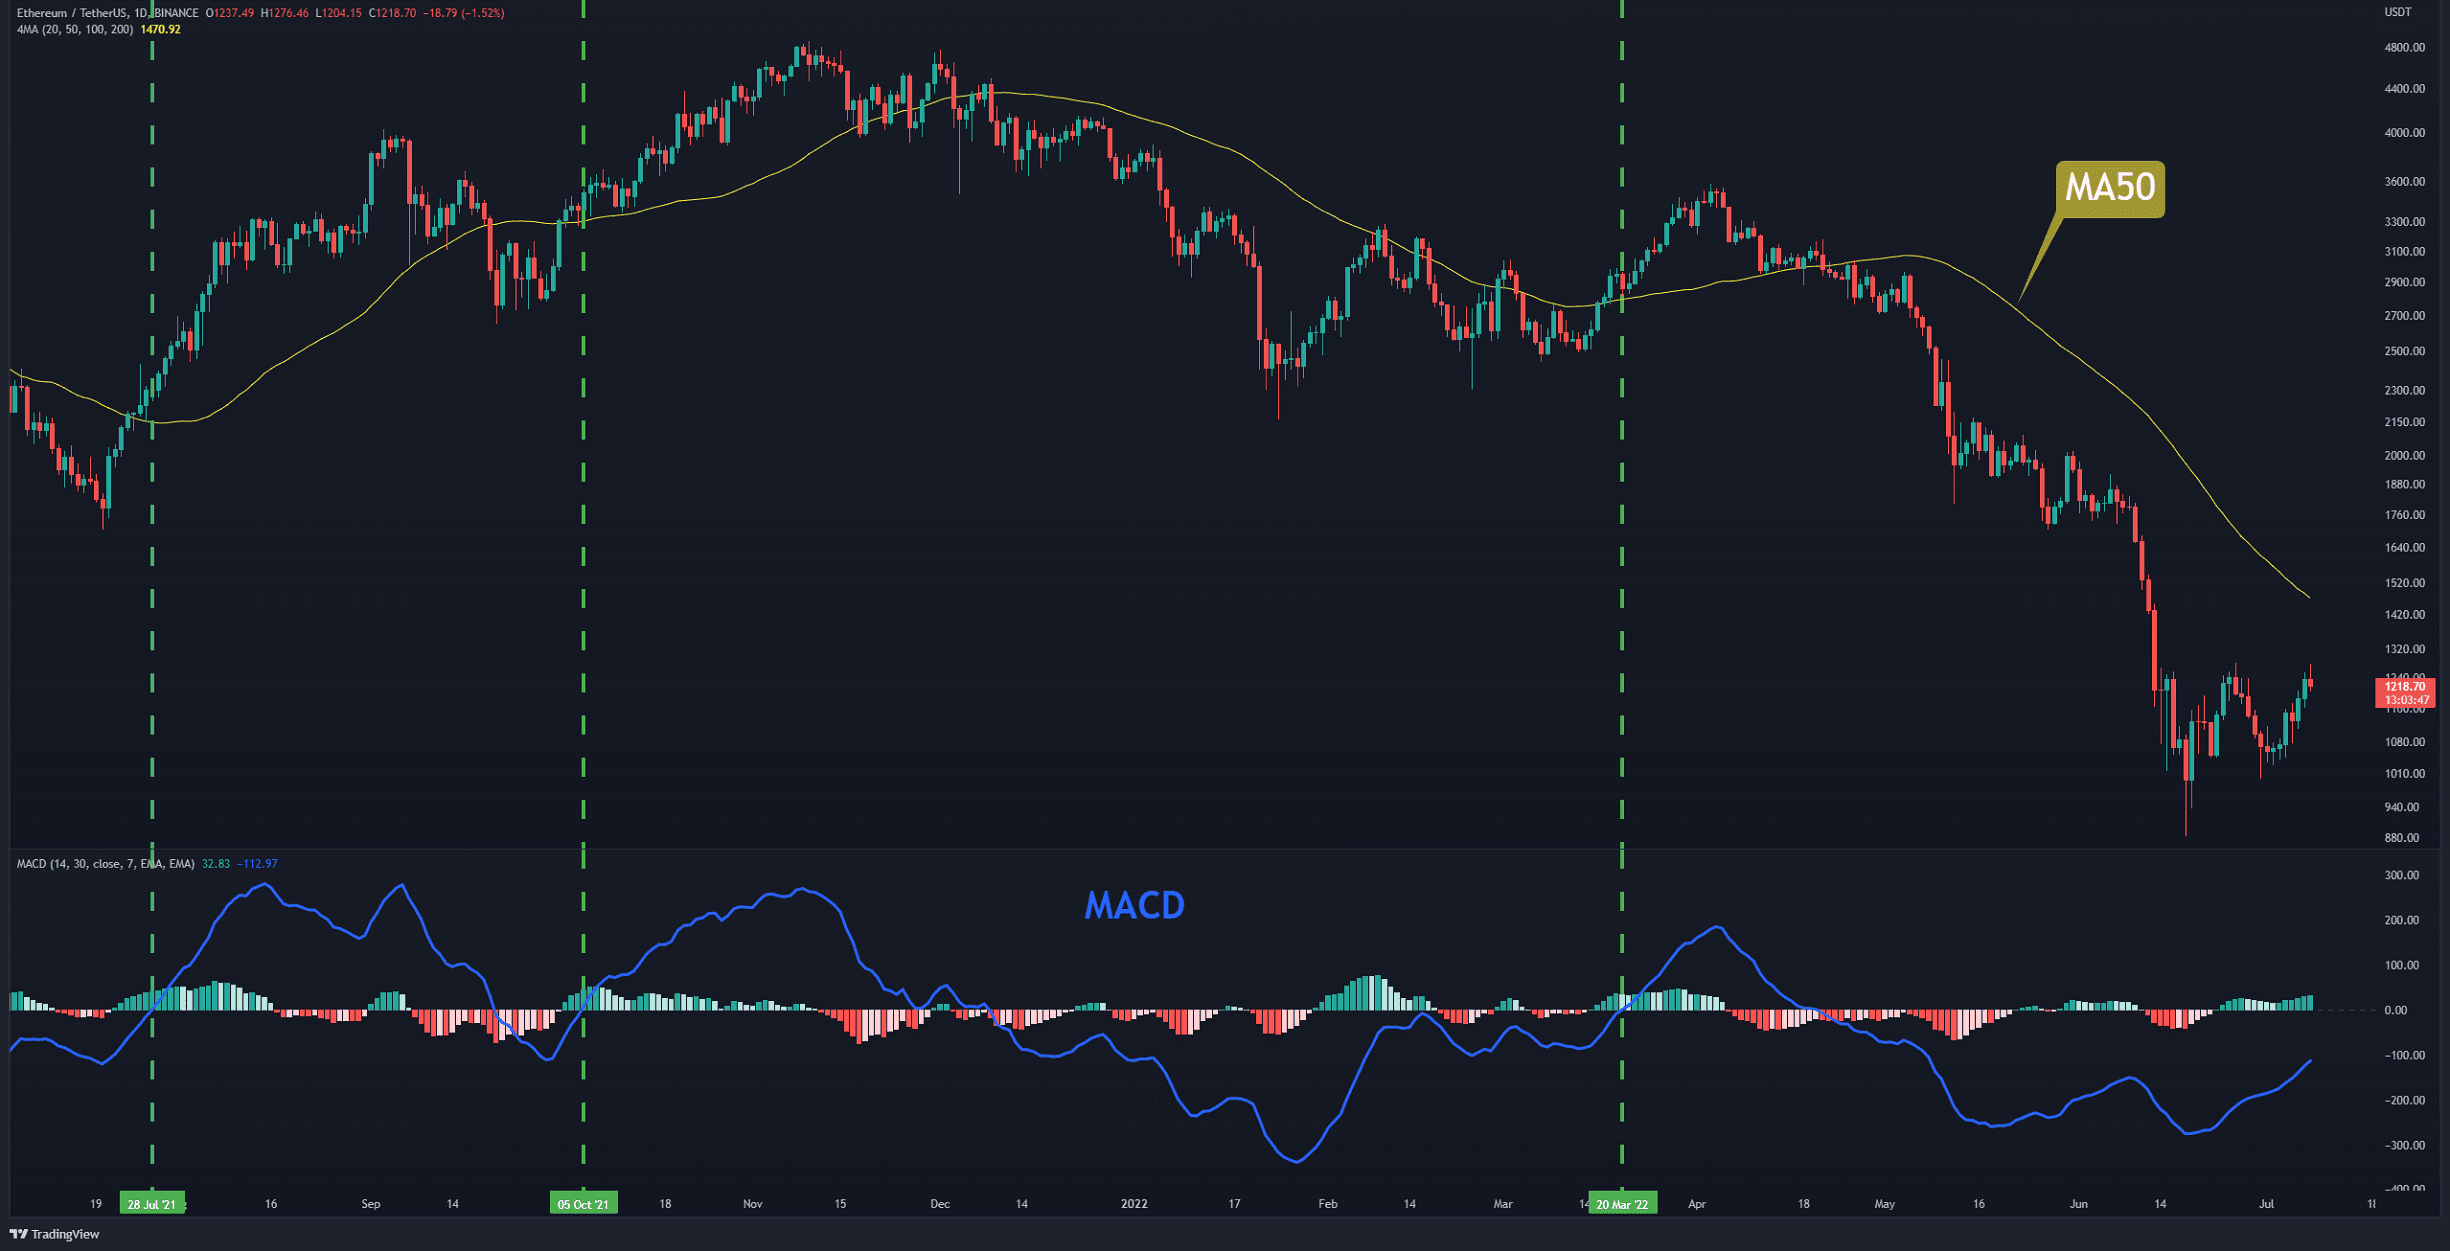The height and width of the screenshot is (1251, 2450).
Task: Click the 3300.00 price axis label
Action: [2404, 222]
